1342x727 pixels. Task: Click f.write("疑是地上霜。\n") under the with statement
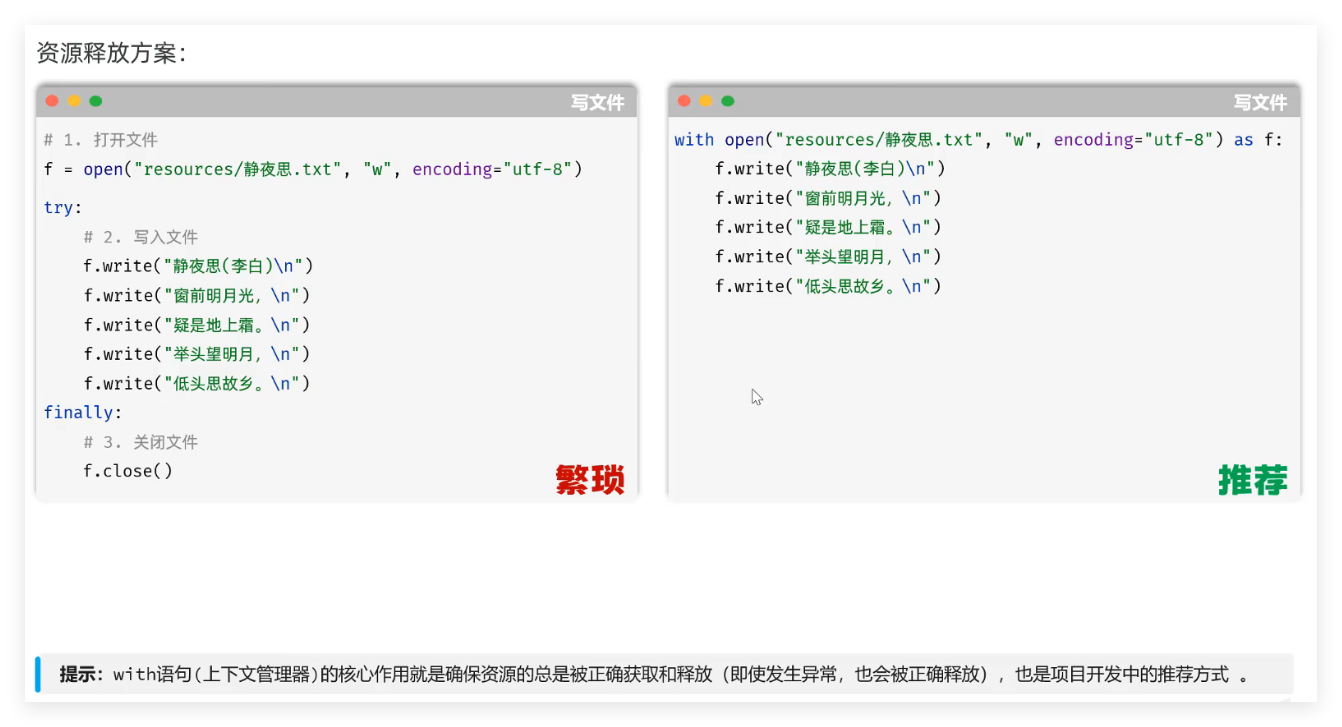coord(829,227)
